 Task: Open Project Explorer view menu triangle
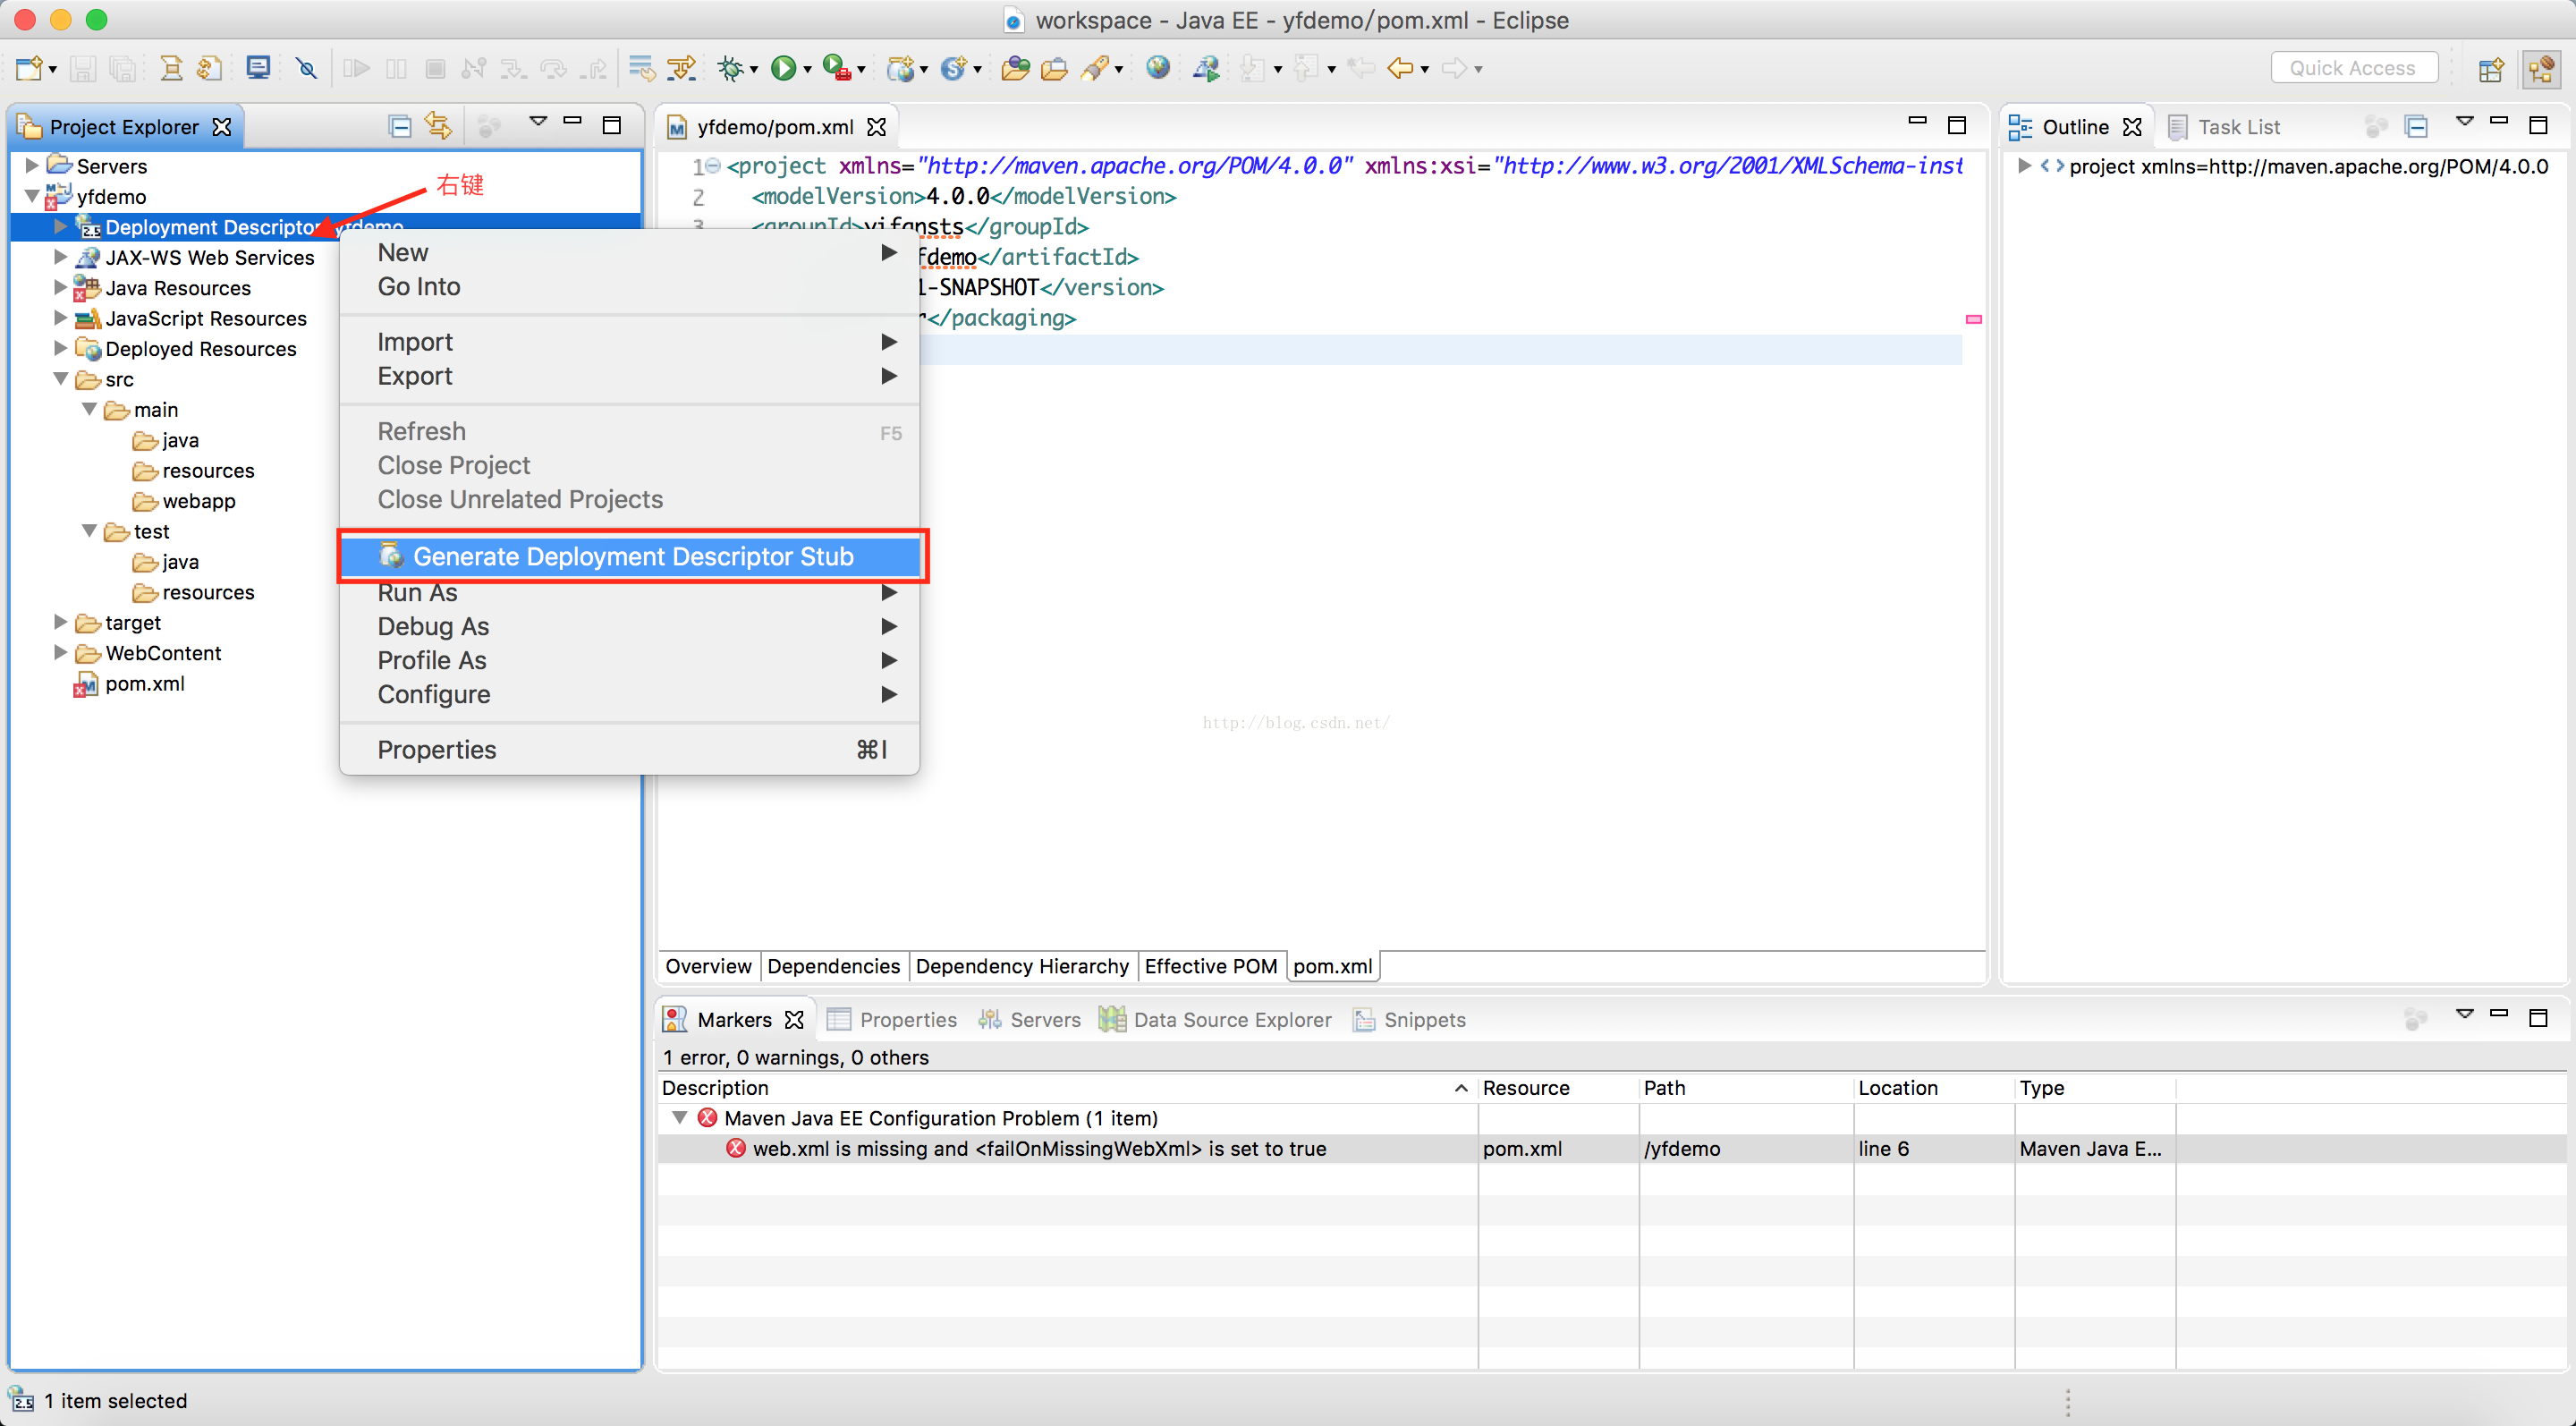click(x=538, y=122)
